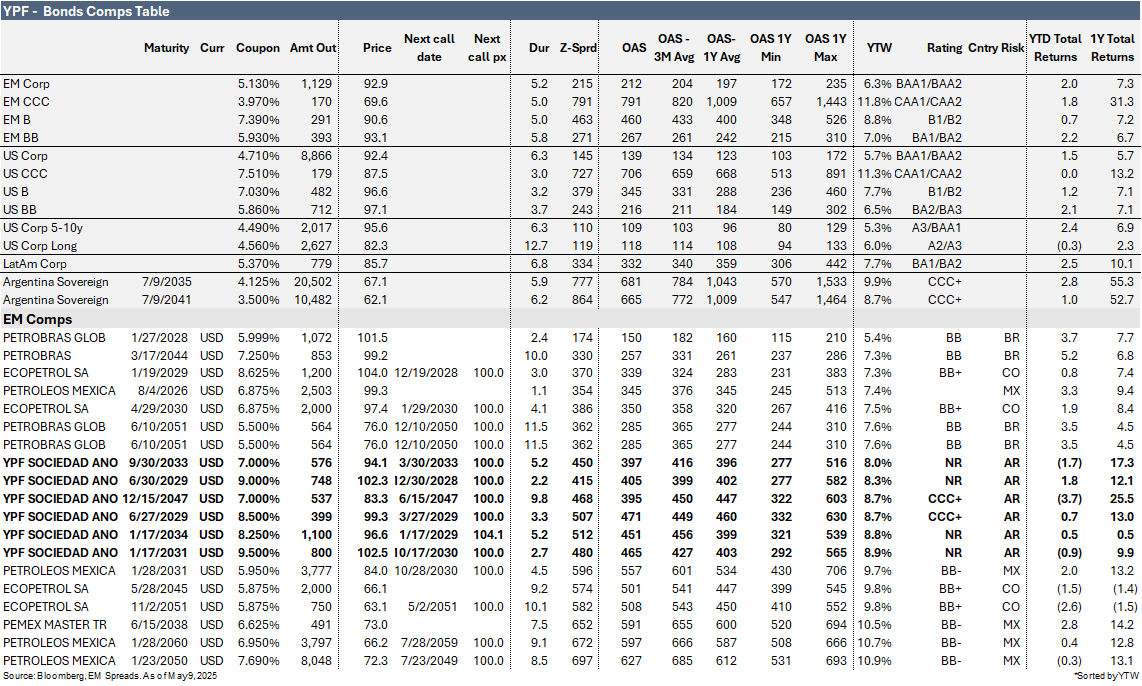This screenshot has width=1142, height=686.
Task: Select the 'Coupon' column header
Action: [x=258, y=47]
